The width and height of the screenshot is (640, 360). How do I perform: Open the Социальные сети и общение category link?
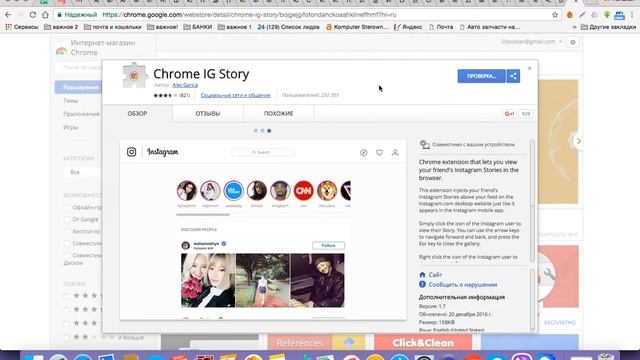[236, 95]
